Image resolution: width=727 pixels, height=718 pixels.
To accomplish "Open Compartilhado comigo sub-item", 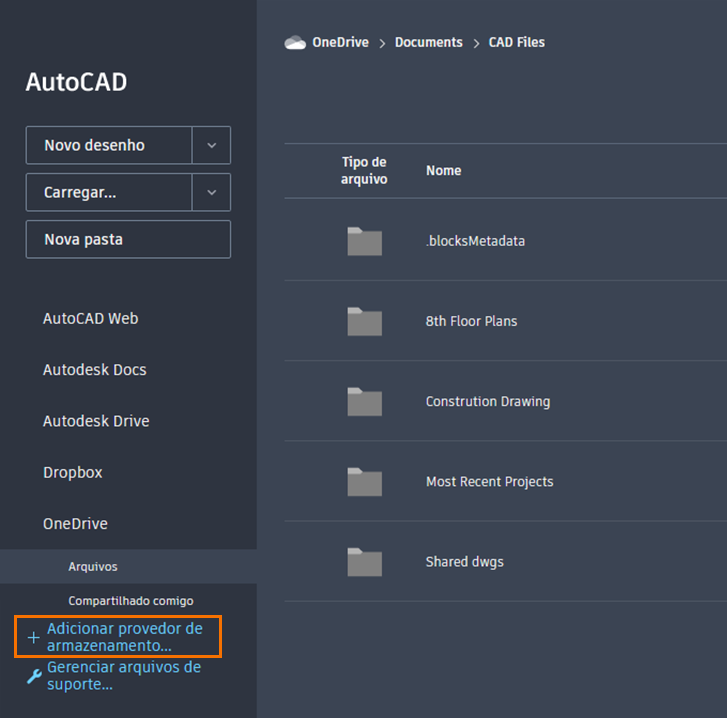I will click(x=131, y=601).
